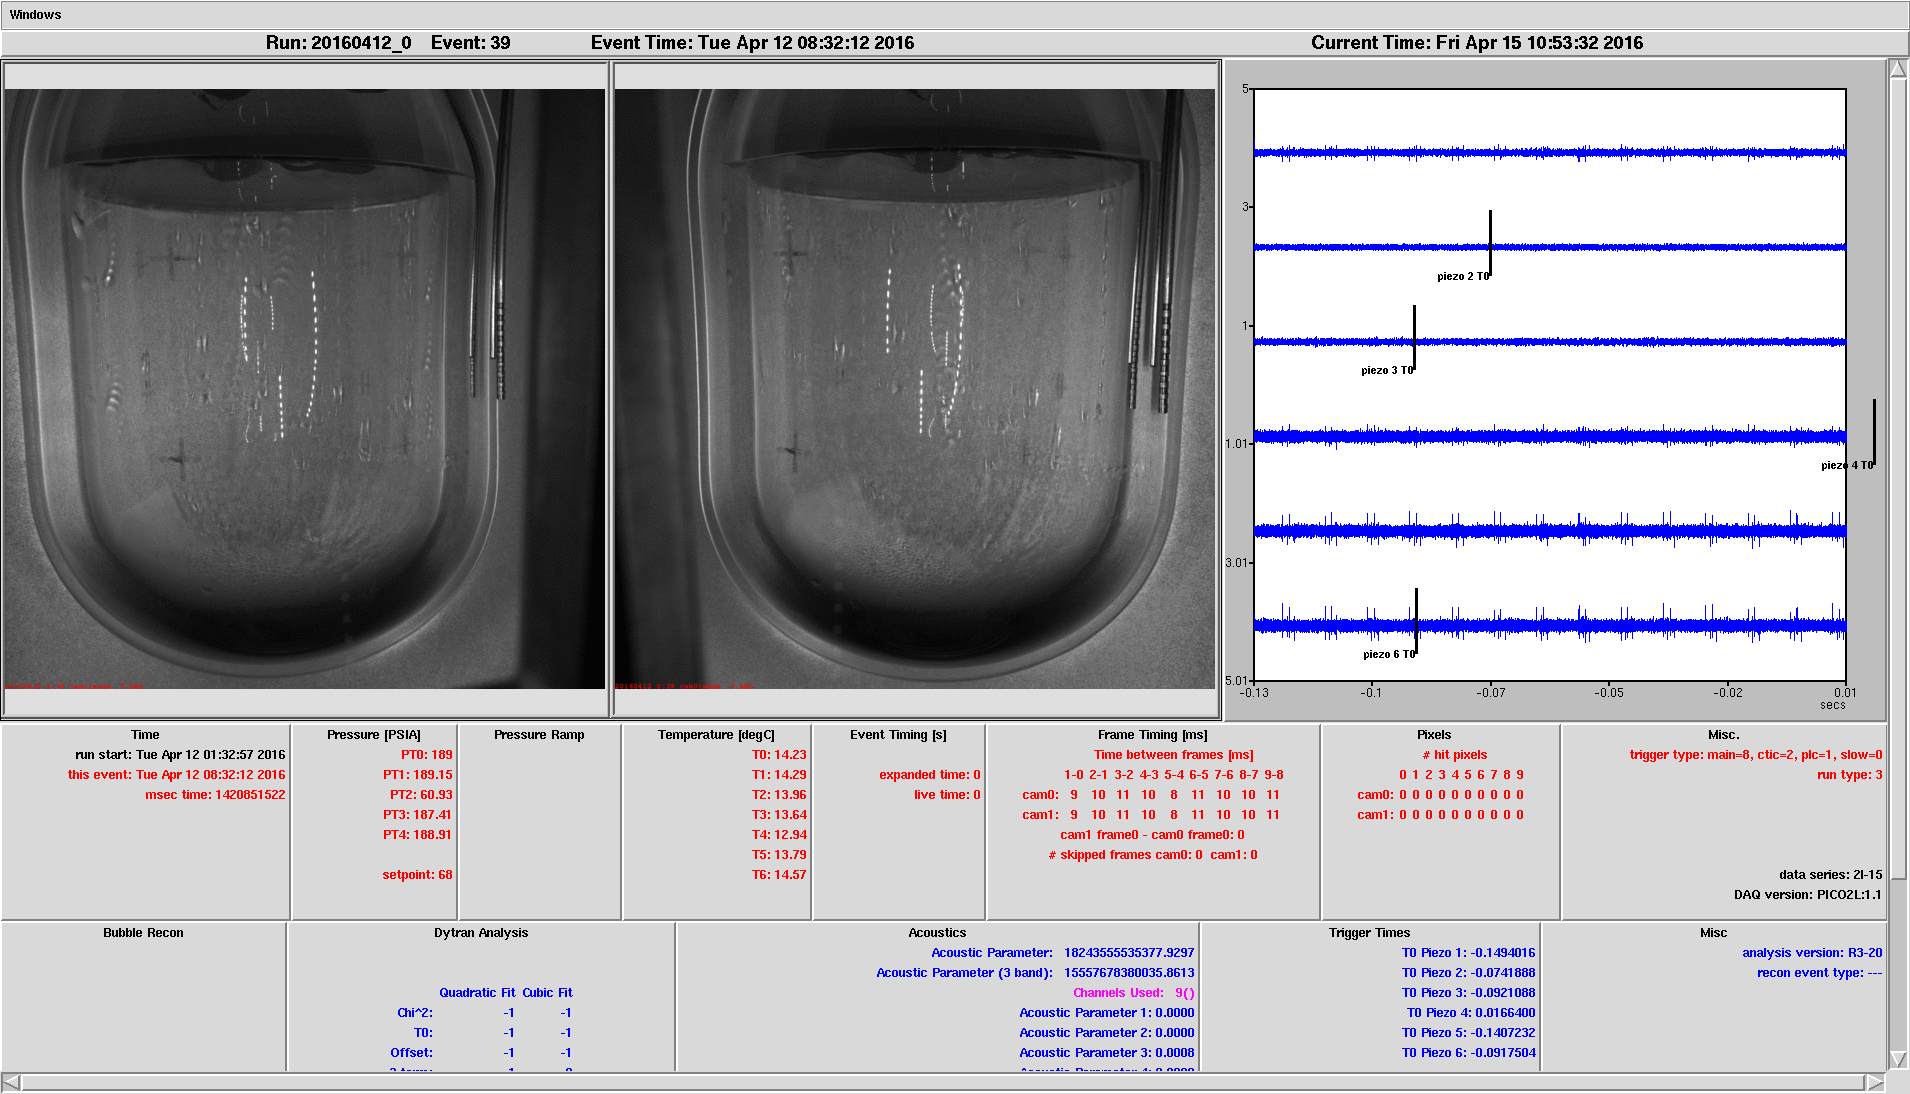Screen dimensions: 1910x1094
Task: Click the '# hit pixels' label
Action: click(1455, 755)
